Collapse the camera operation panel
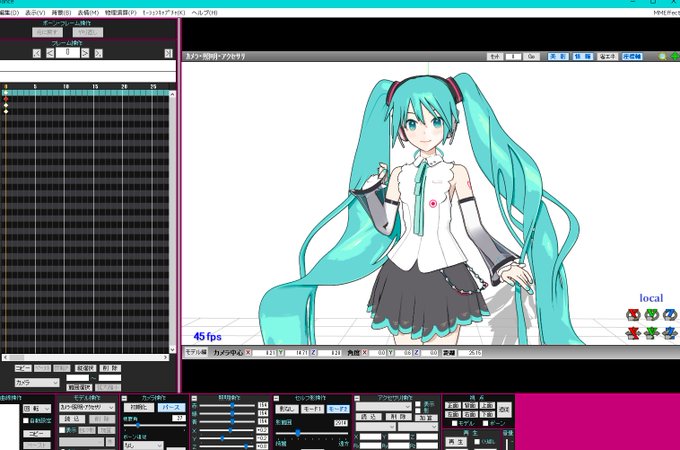This screenshot has height=450, width=680. tap(124, 398)
